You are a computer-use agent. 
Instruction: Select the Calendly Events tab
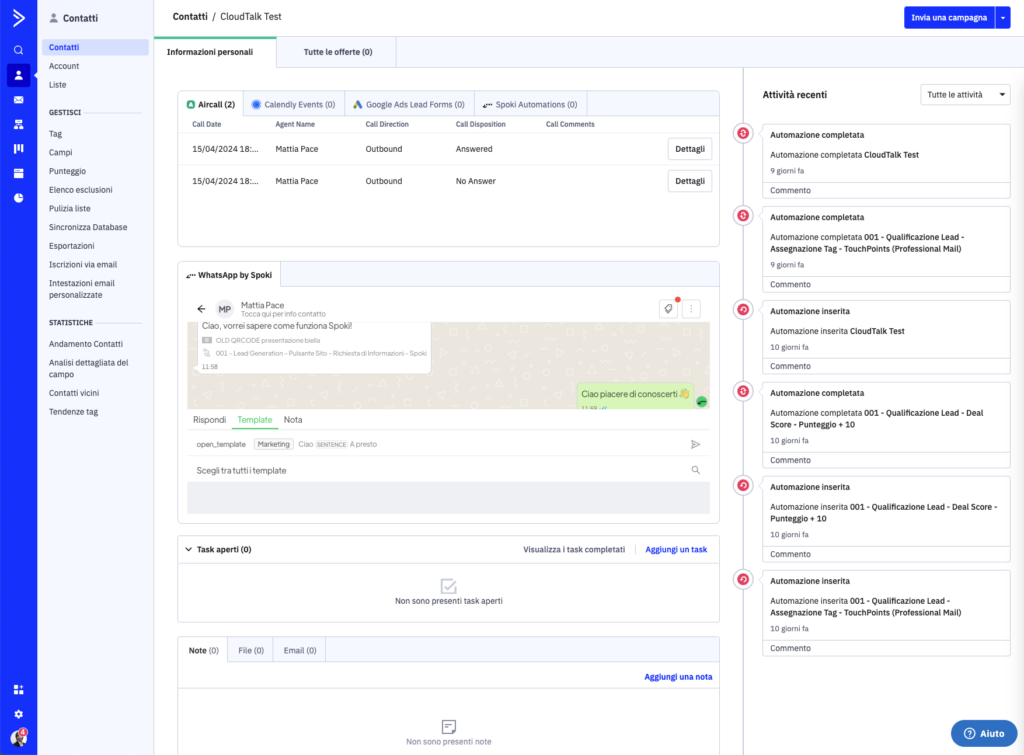pyautogui.click(x=294, y=104)
